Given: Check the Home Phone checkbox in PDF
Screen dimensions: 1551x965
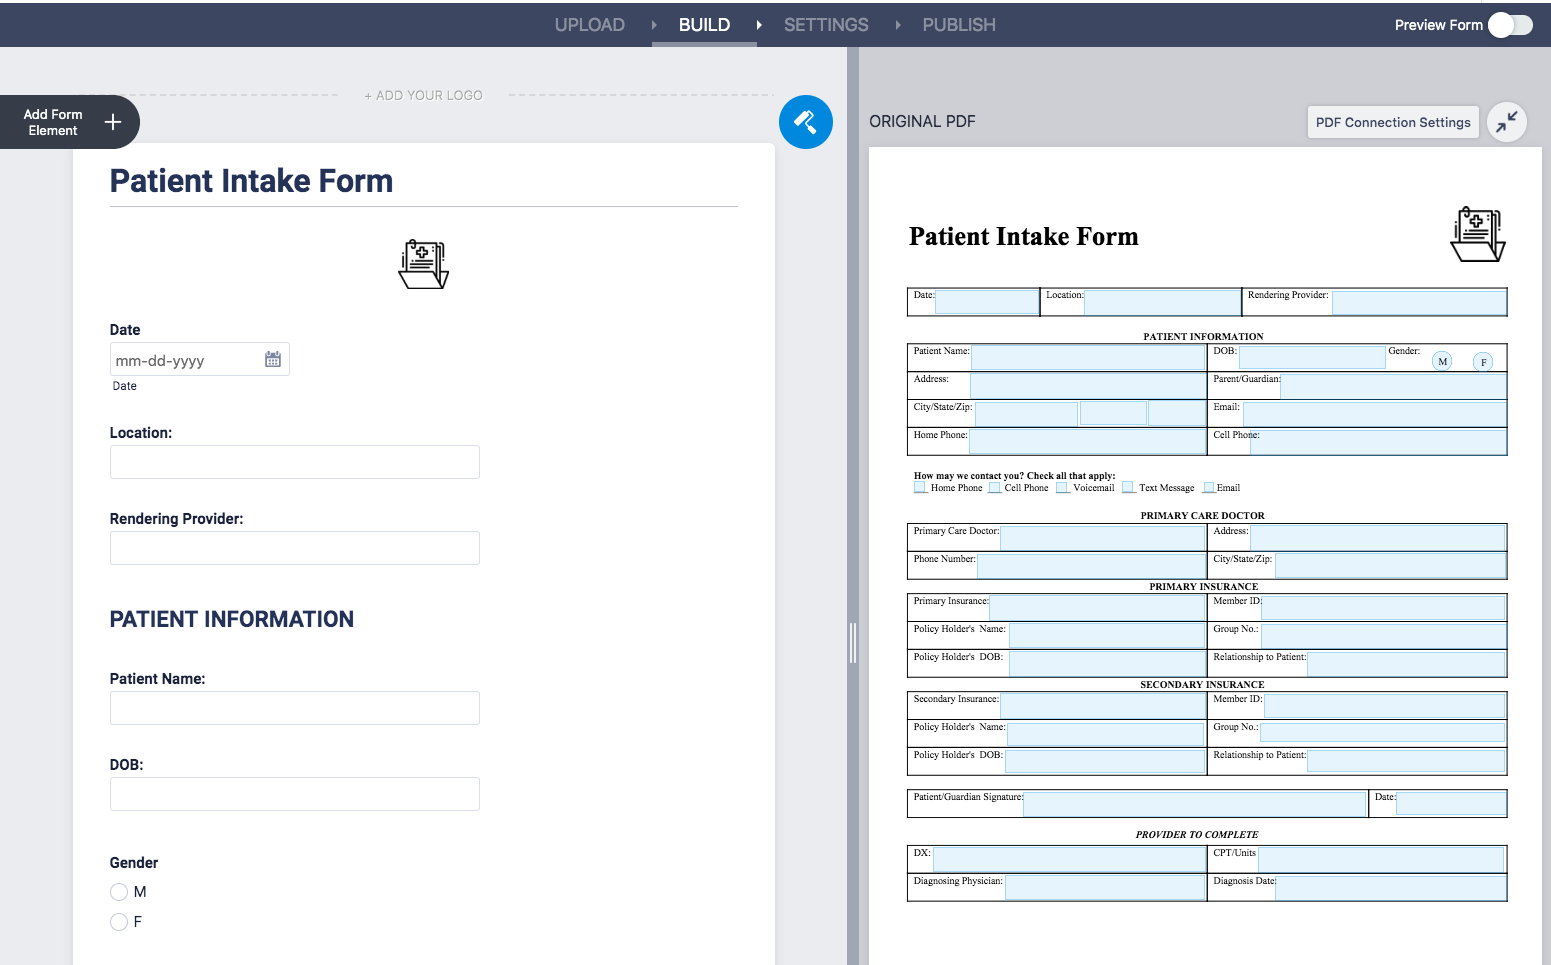Looking at the screenshot, I should coord(920,488).
